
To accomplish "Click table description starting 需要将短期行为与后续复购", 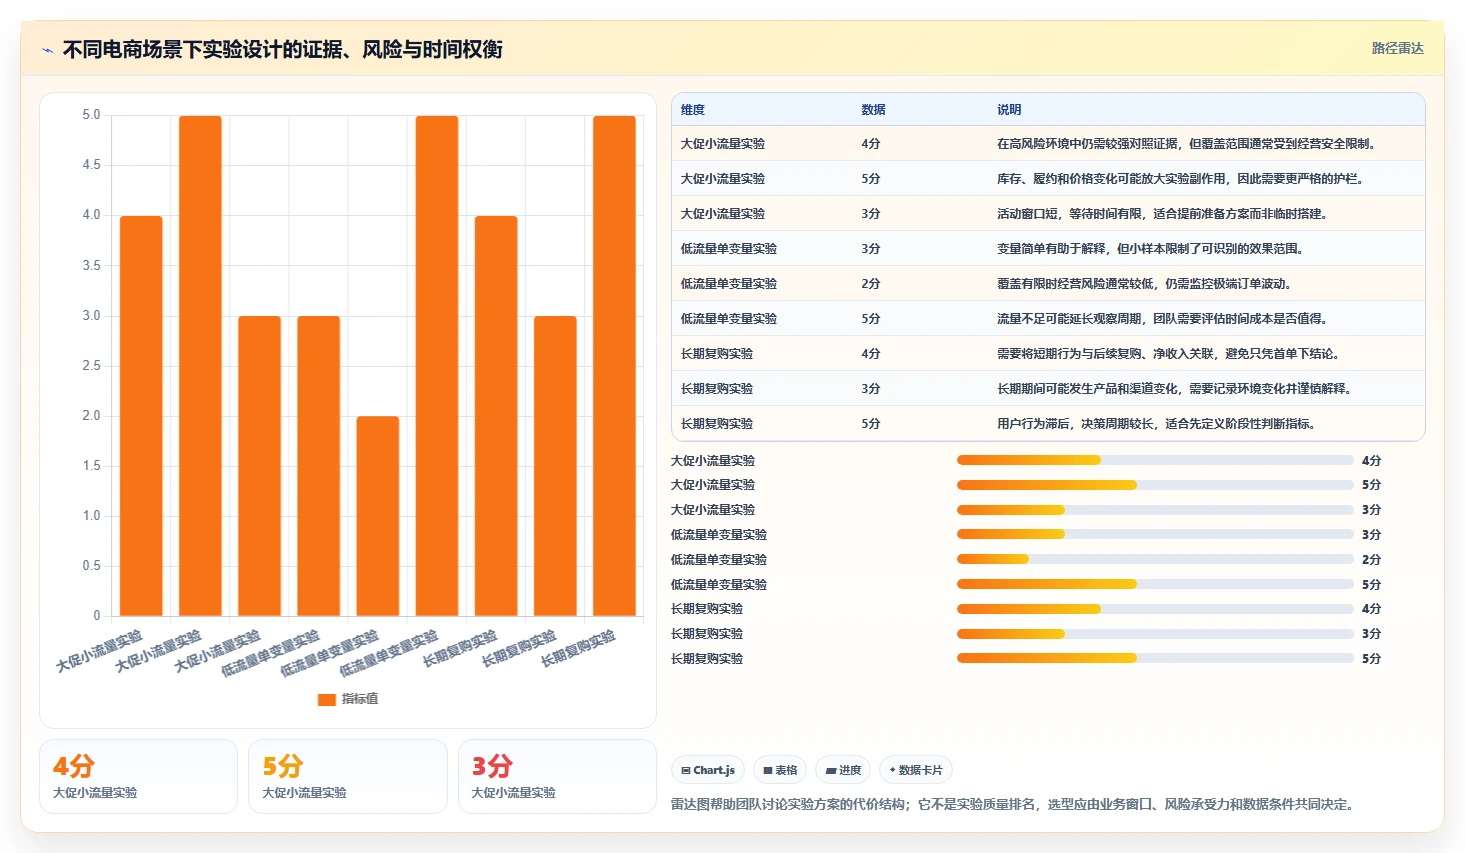I will (1171, 354).
